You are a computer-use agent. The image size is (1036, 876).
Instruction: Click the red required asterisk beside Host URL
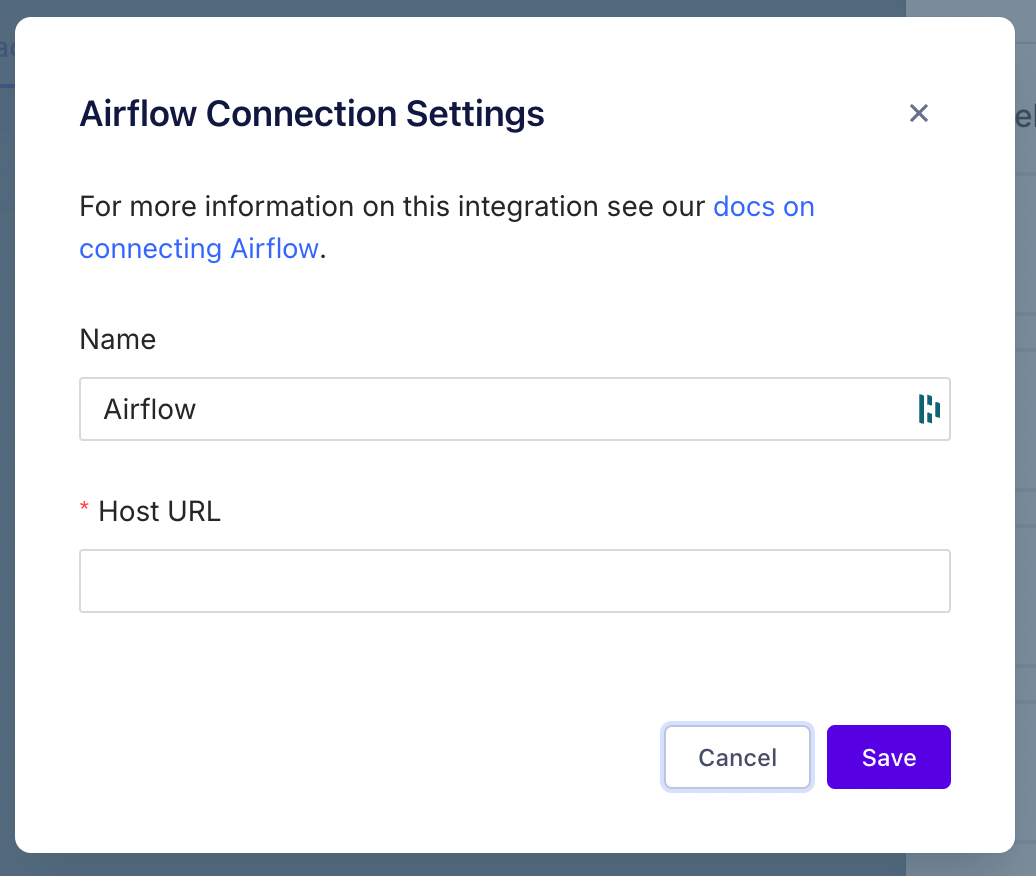click(x=84, y=508)
